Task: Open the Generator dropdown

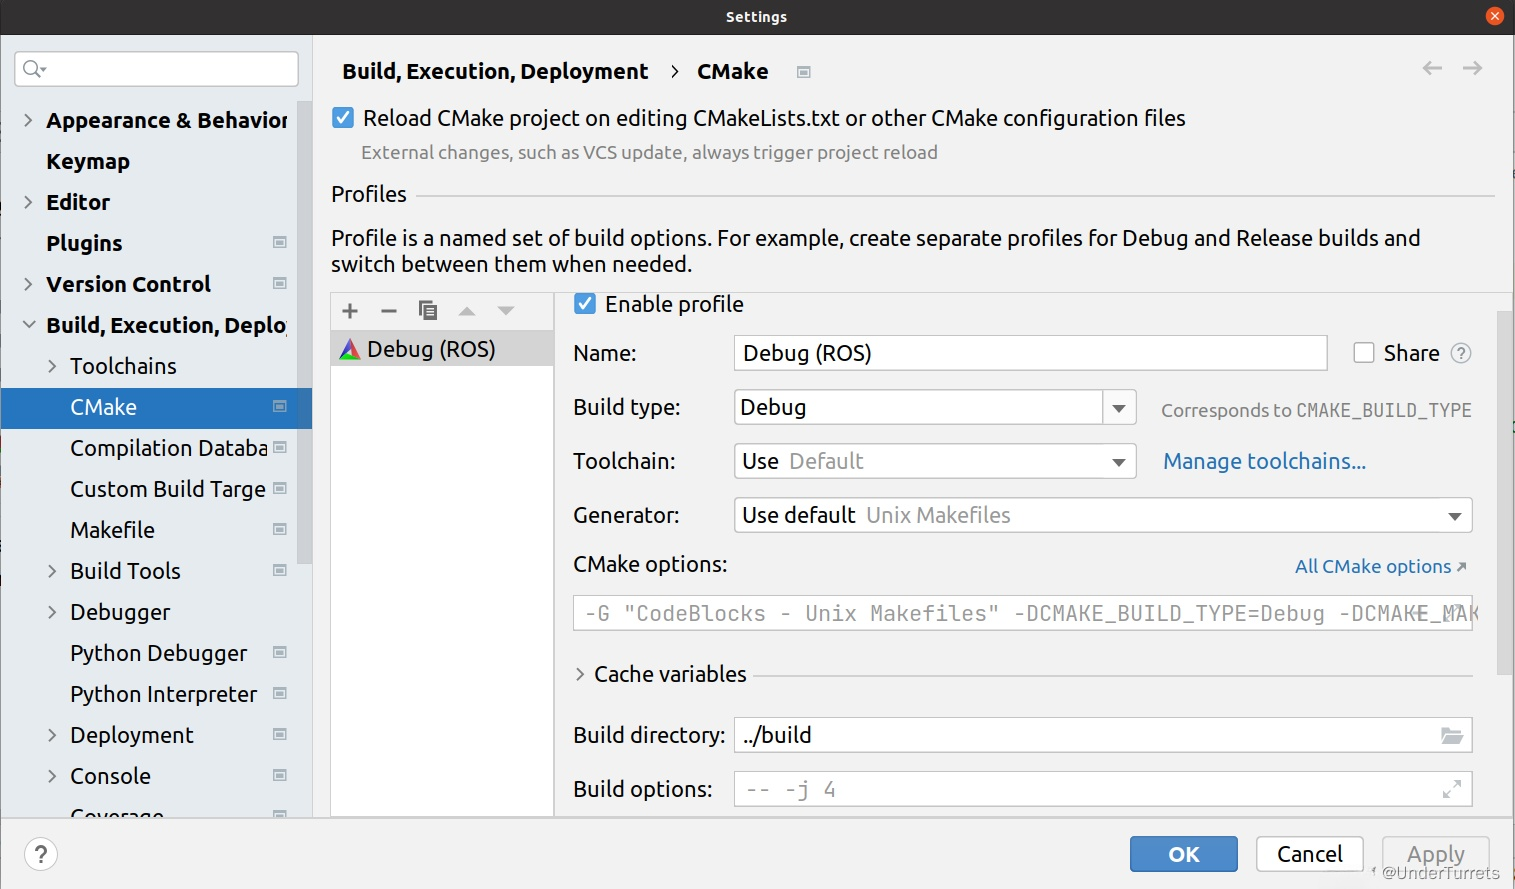Action: pyautogui.click(x=1454, y=516)
